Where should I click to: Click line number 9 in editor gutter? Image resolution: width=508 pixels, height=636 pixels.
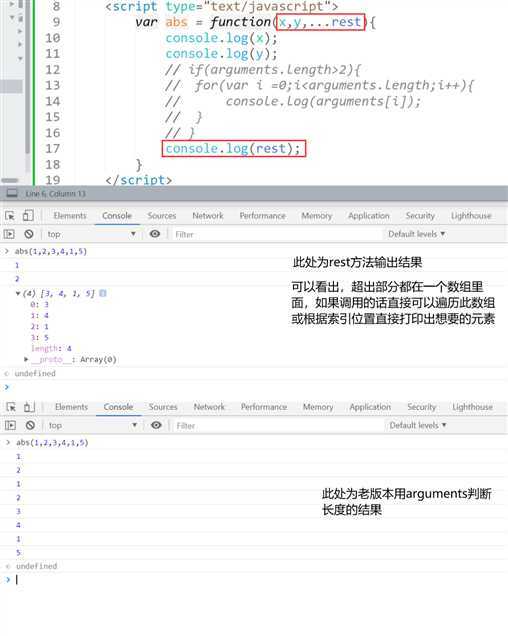pyautogui.click(x=56, y=22)
